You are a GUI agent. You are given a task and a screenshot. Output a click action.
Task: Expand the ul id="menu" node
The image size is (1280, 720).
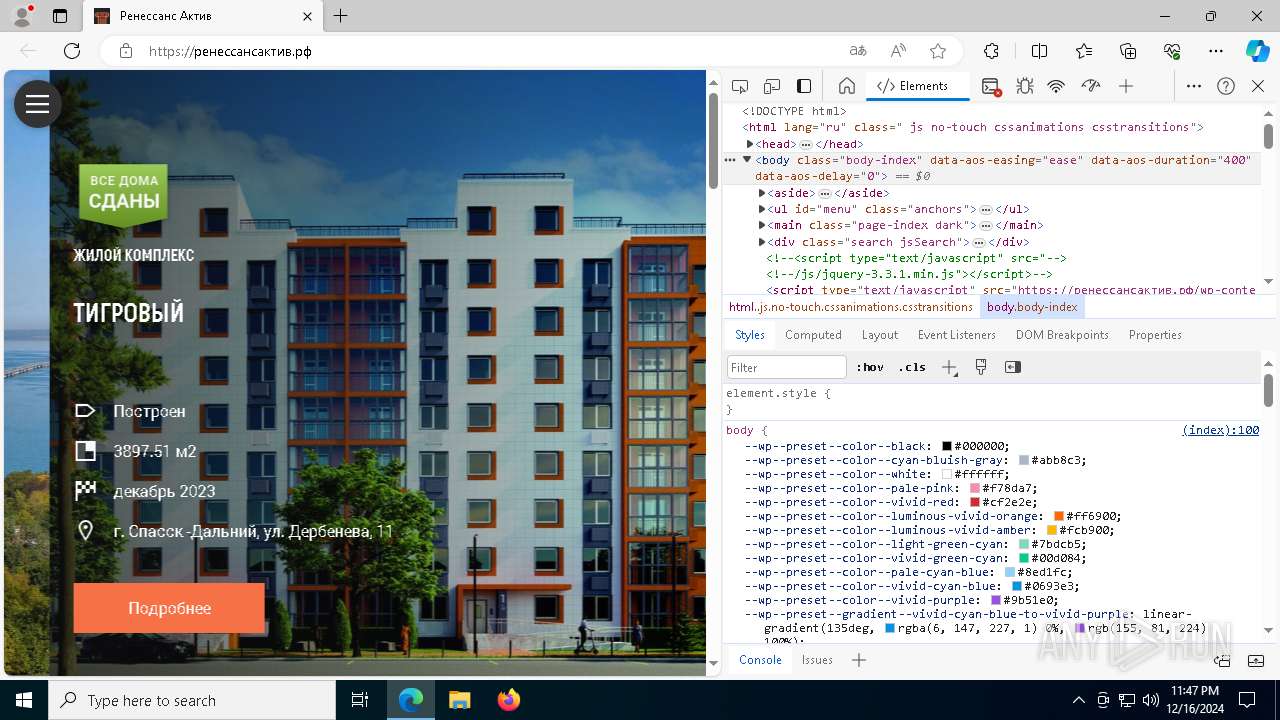tap(762, 209)
